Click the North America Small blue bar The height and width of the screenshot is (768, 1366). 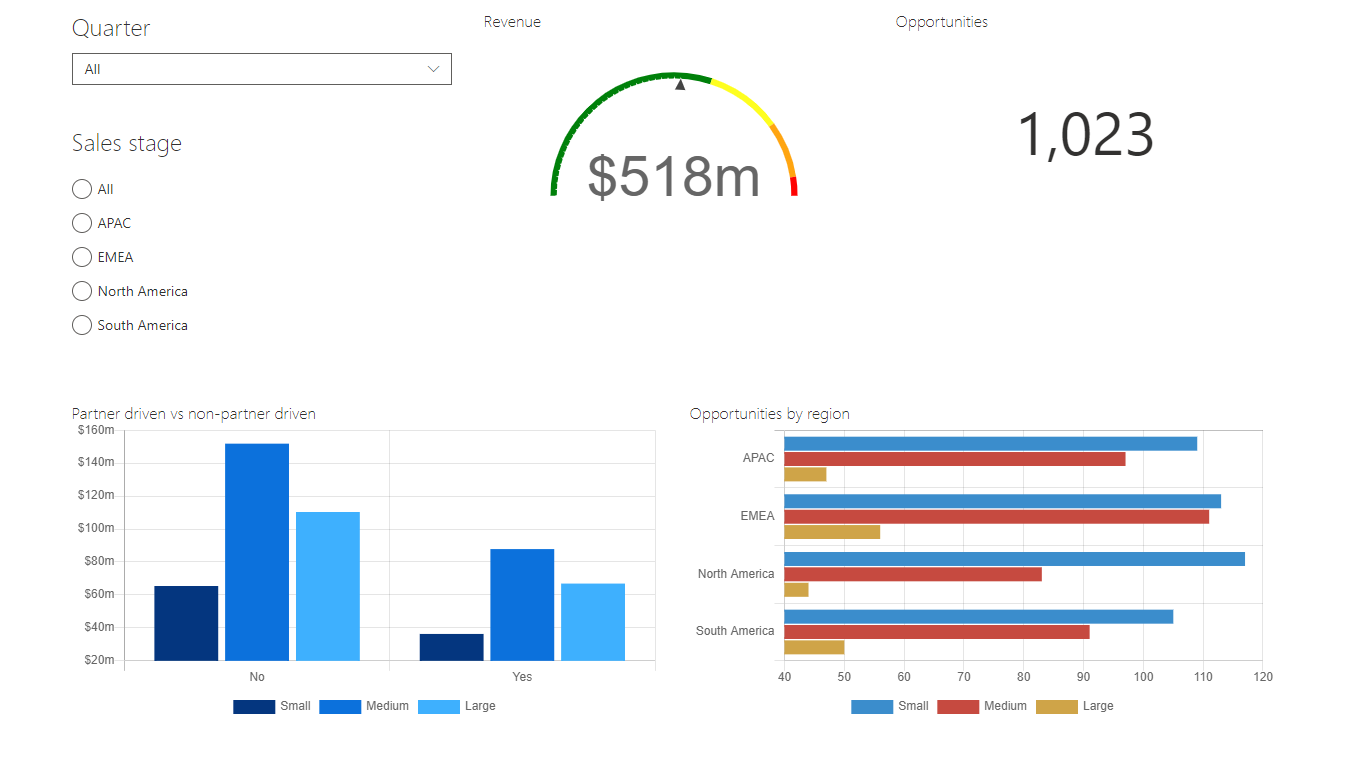[x=1015, y=559]
